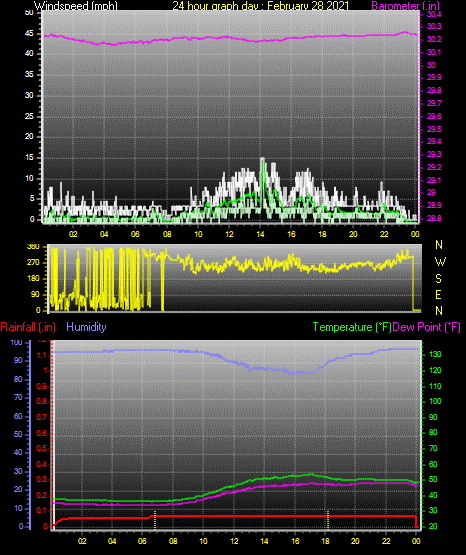Click the W compass label on direction chart
The height and width of the screenshot is (555, 466).
point(440,262)
